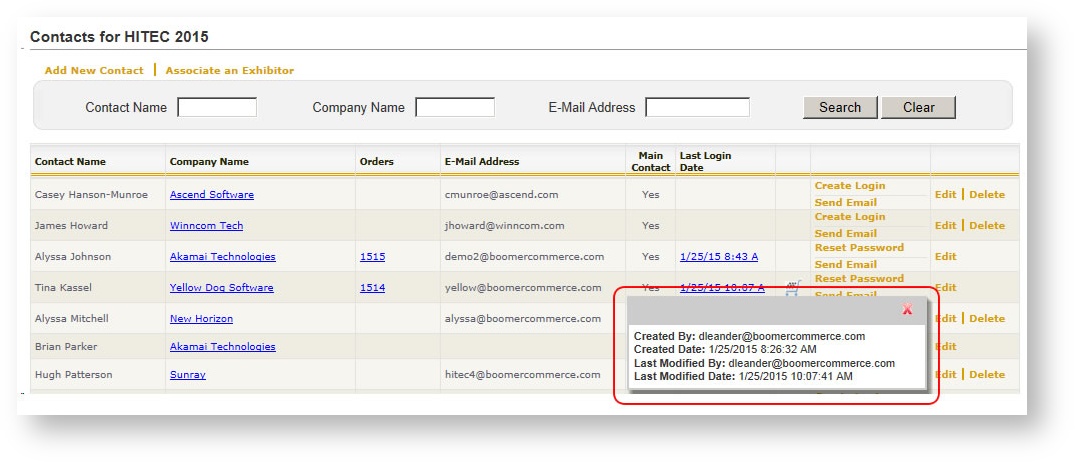Select email alyssa@boomercommerce.com
The width and height of the screenshot is (1075, 463).
point(523,318)
